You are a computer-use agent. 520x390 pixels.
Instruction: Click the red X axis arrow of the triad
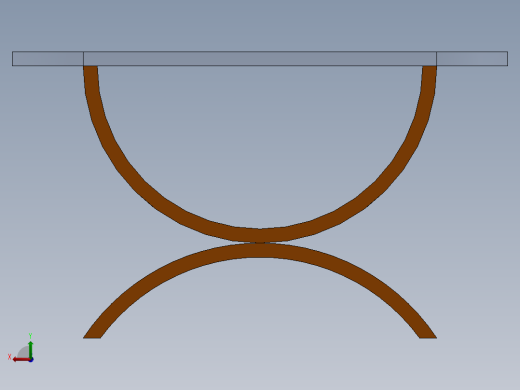[x=21, y=359]
